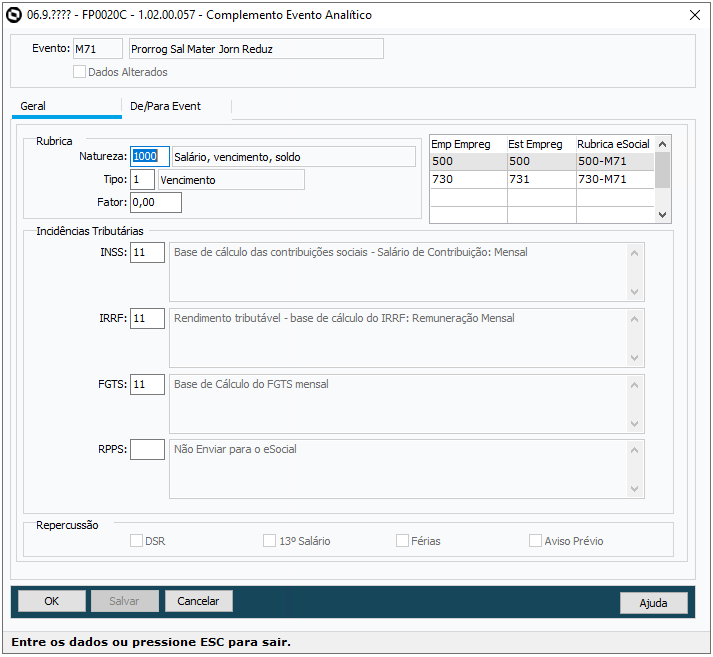Enable the DSR repercussão checkbox

coord(136,541)
